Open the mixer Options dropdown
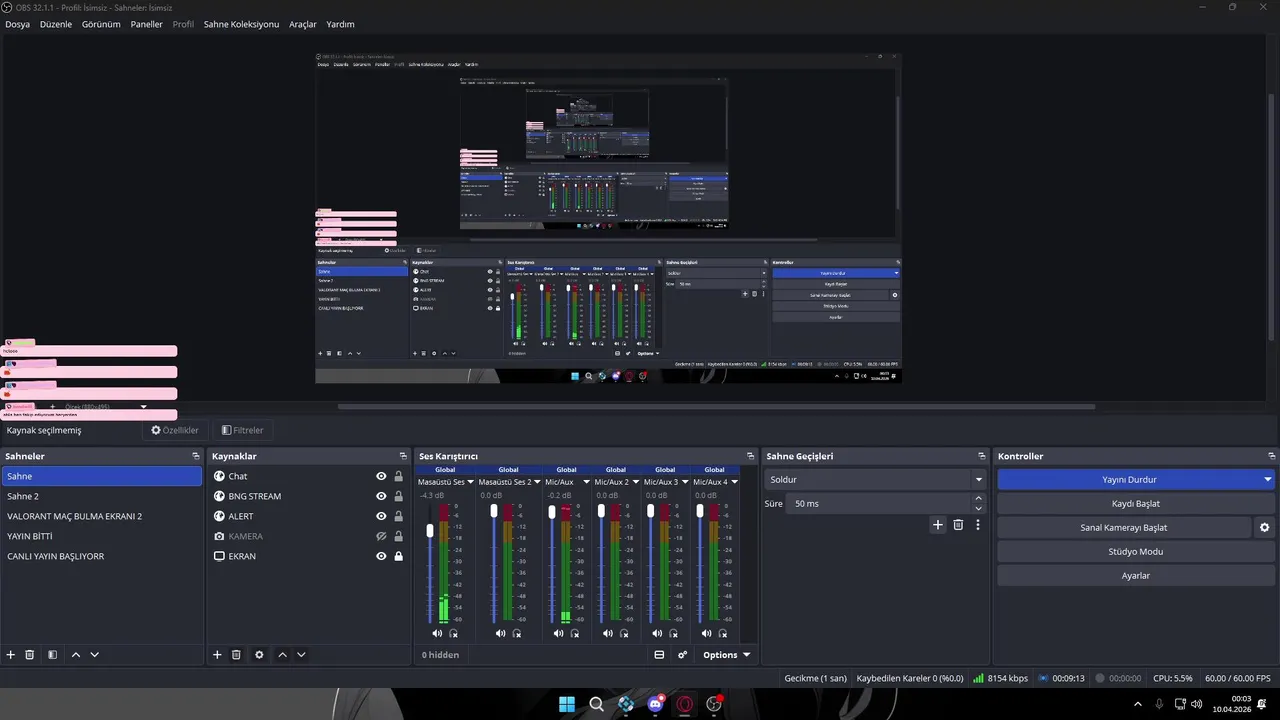 [726, 655]
